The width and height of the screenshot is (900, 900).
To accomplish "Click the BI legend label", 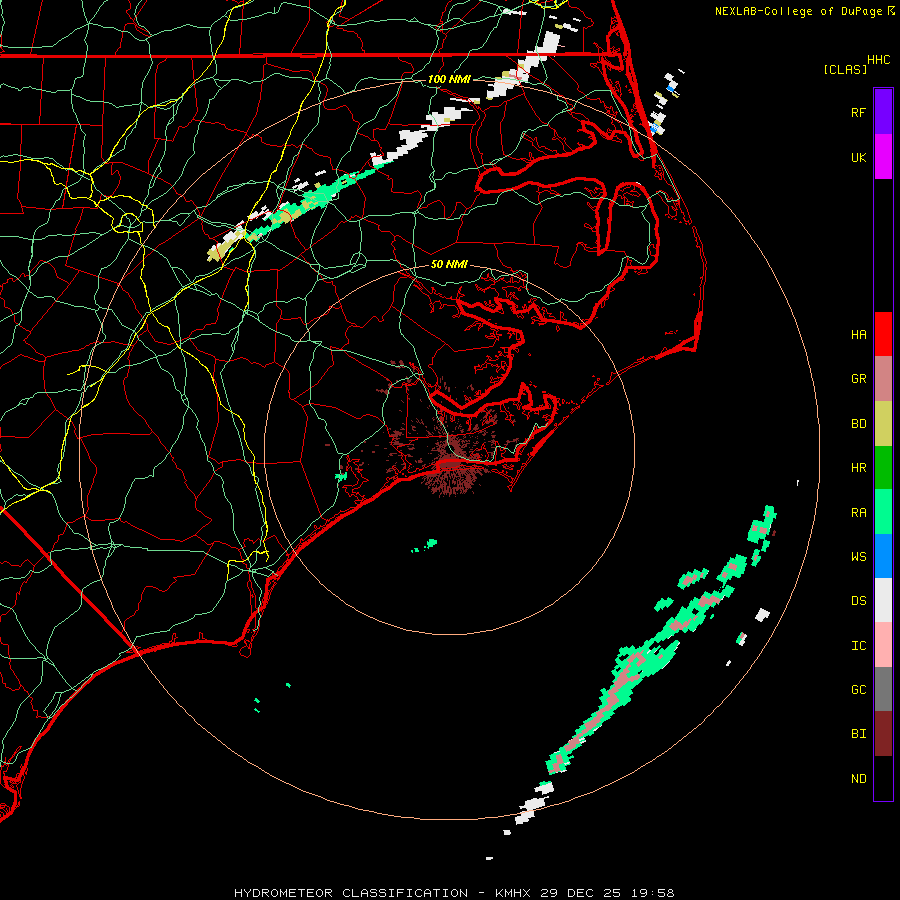I will pos(858,734).
